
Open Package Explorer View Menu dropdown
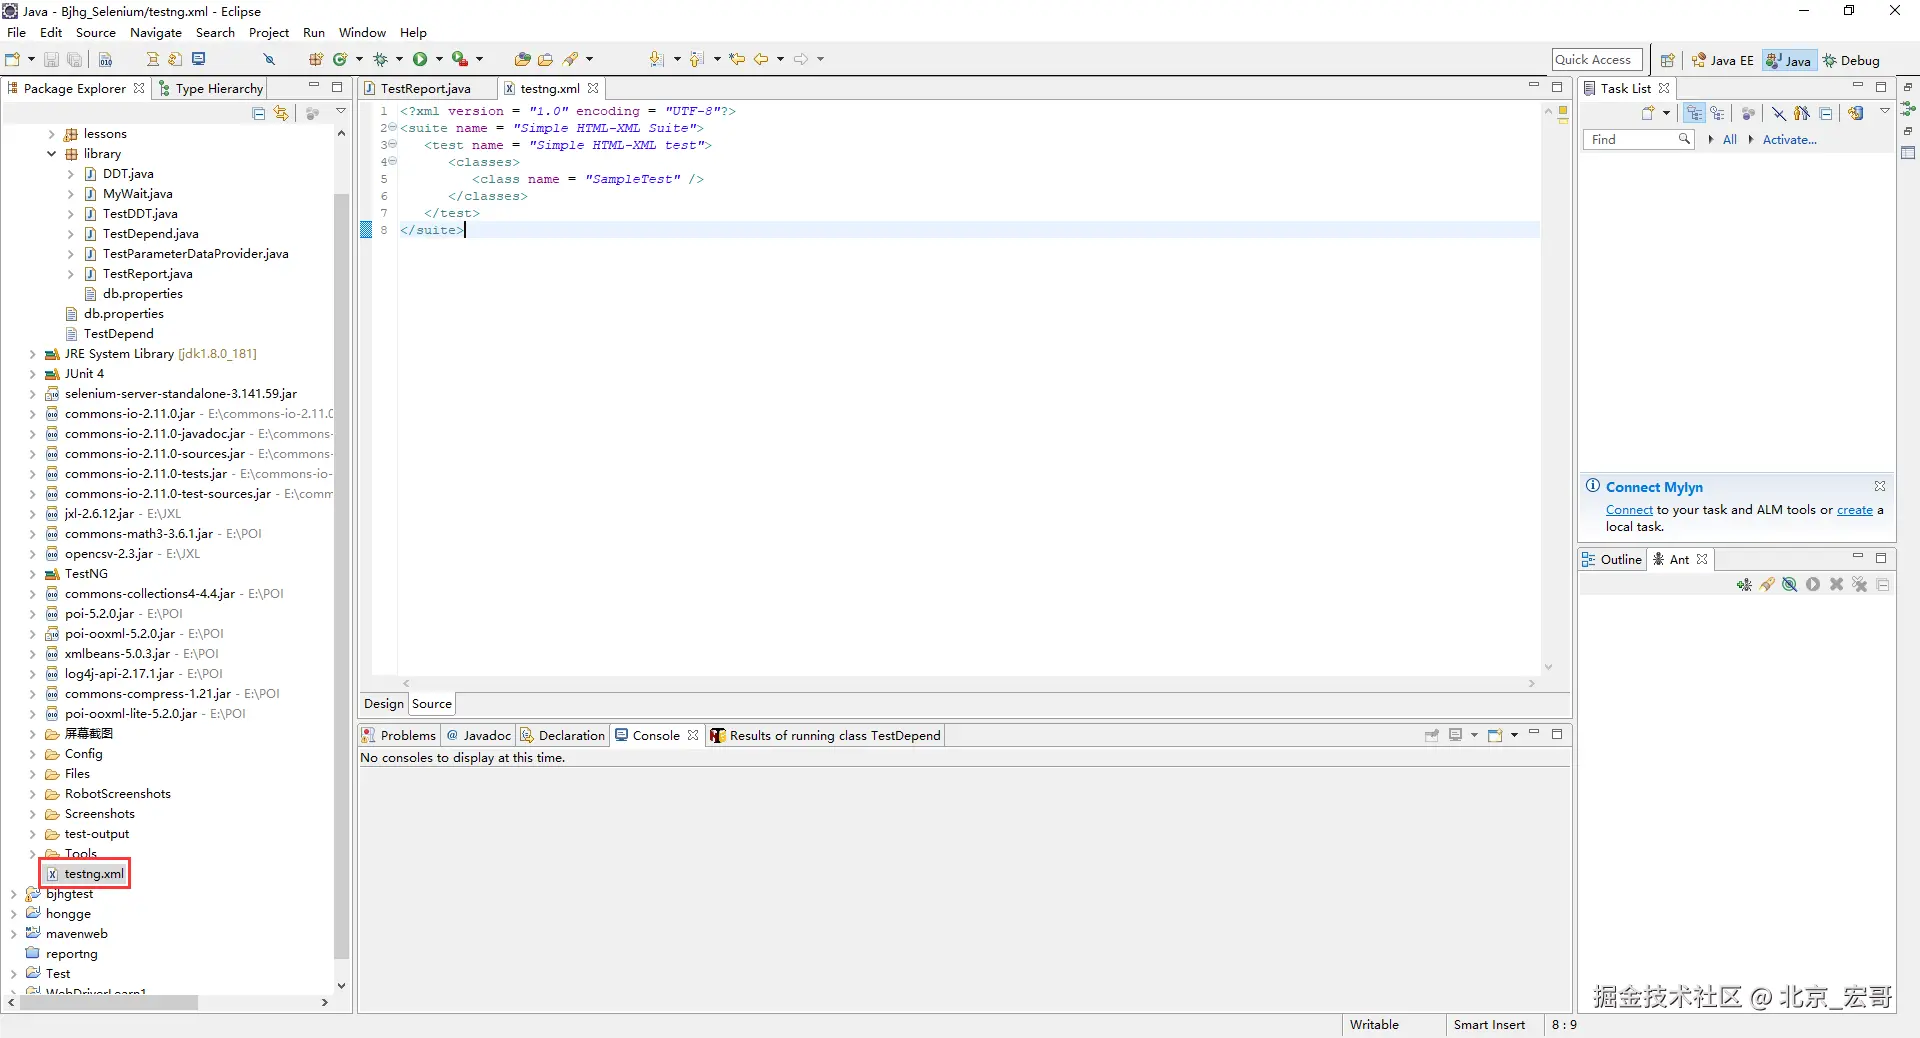(341, 112)
